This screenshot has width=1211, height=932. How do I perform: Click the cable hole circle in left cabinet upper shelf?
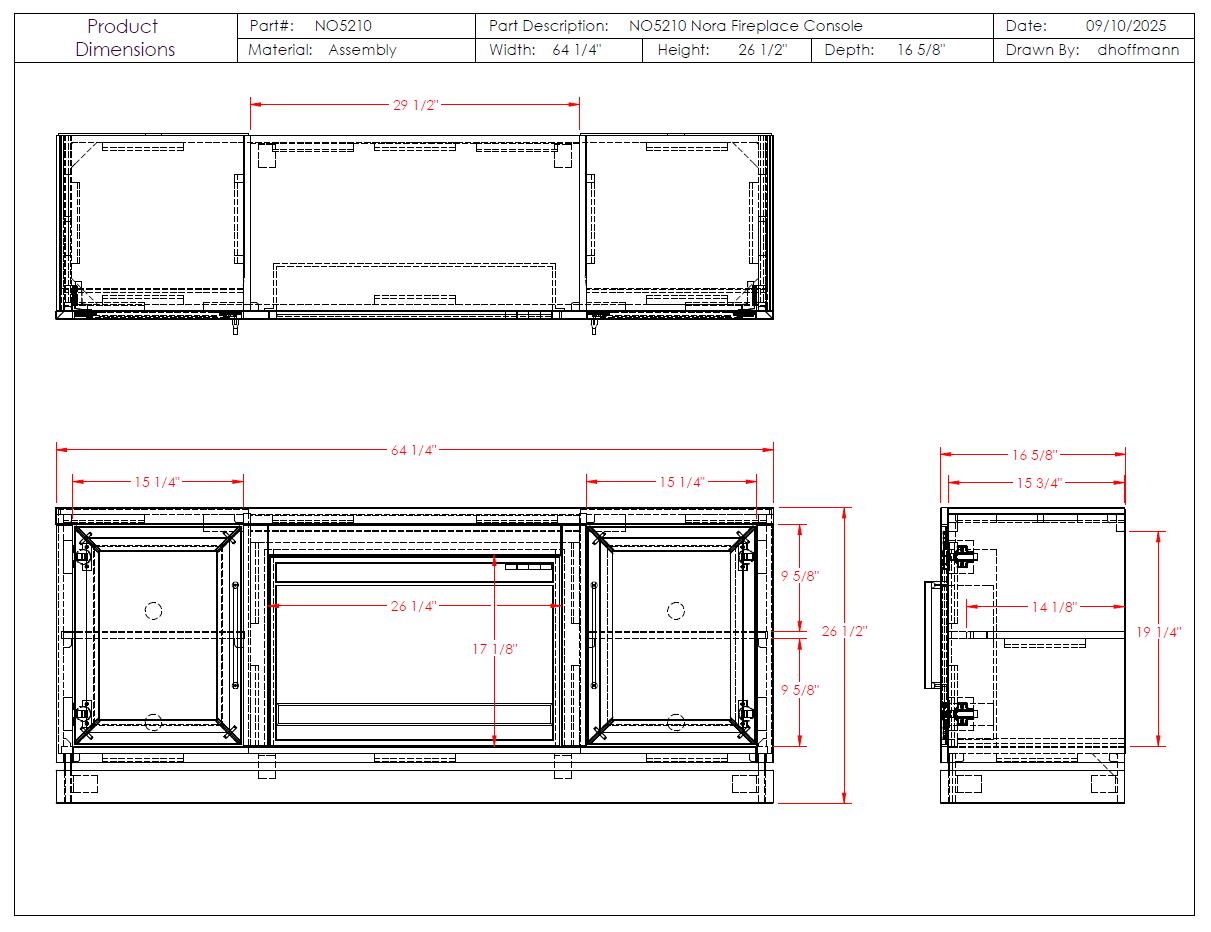click(x=153, y=610)
